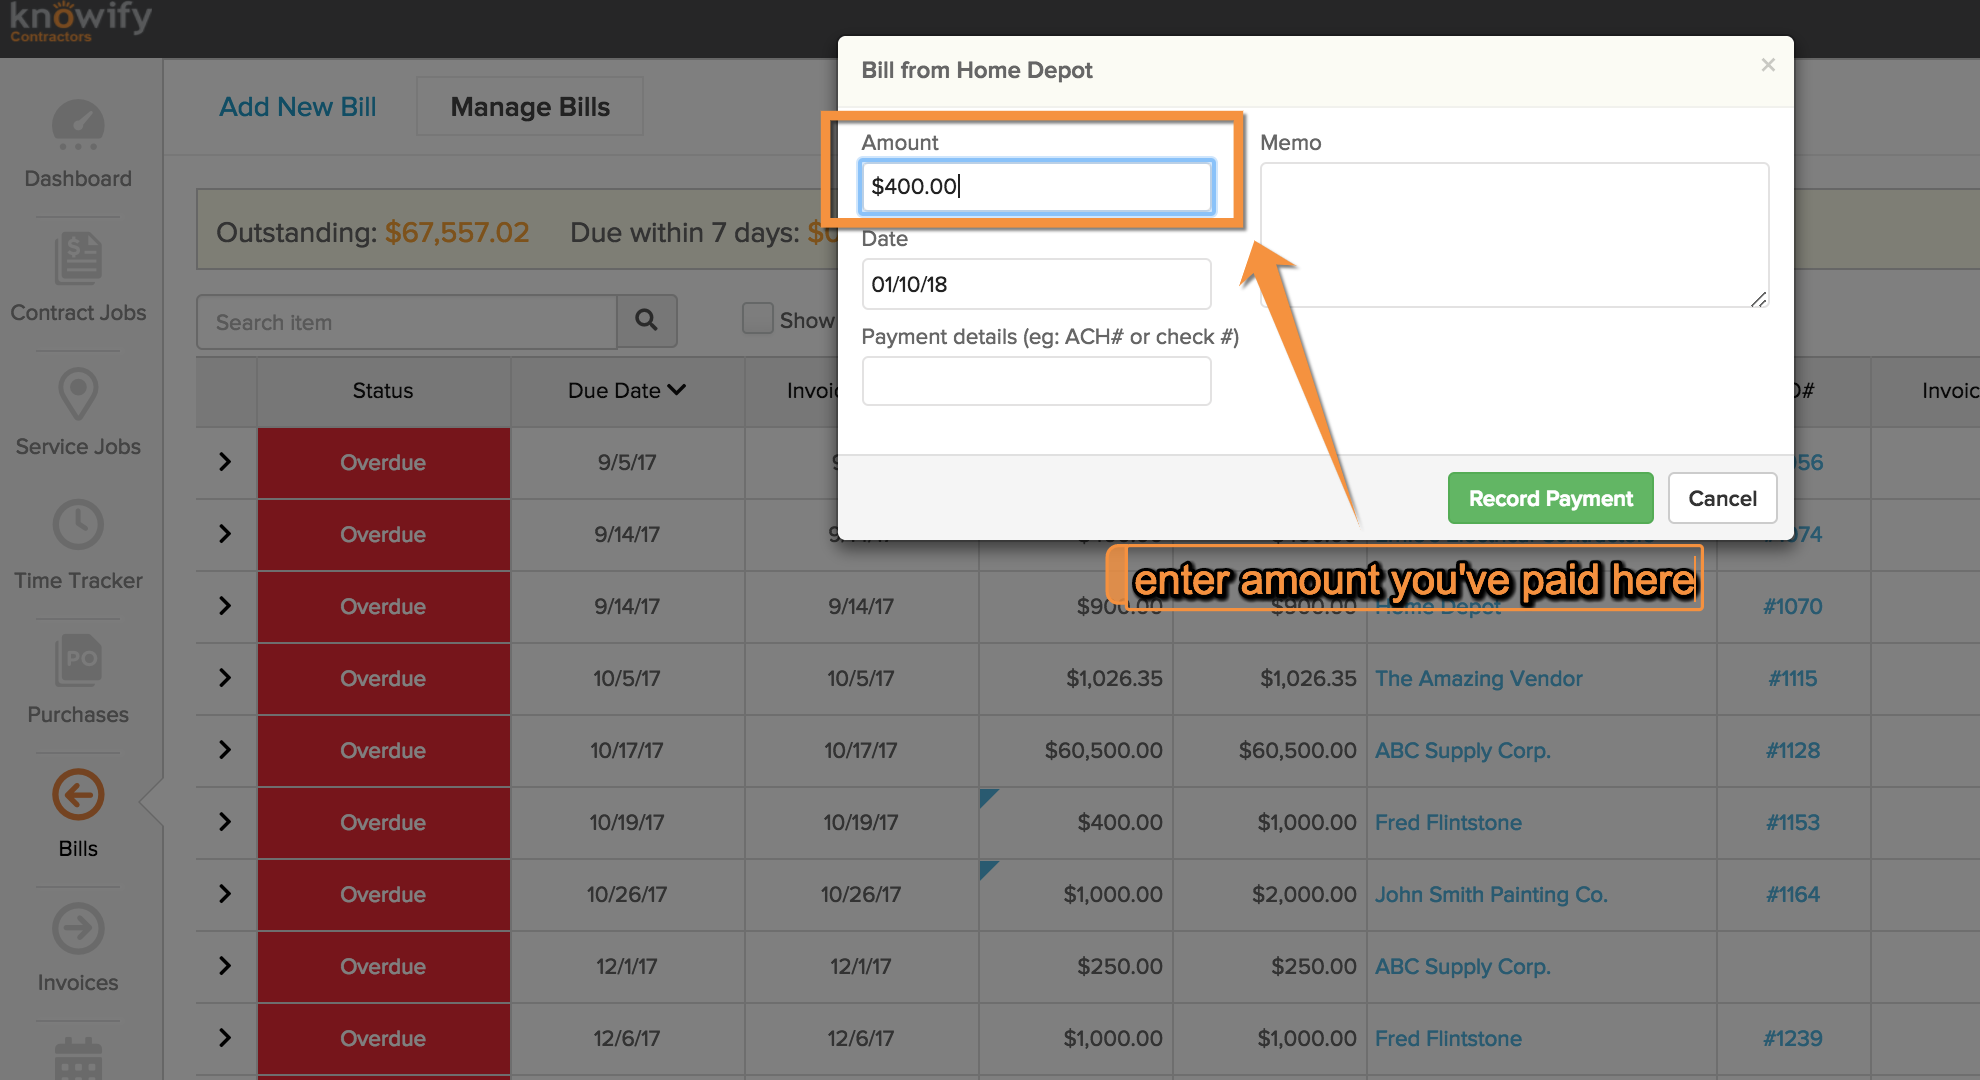Click the Search item field
This screenshot has height=1080, width=1980.
click(406, 322)
